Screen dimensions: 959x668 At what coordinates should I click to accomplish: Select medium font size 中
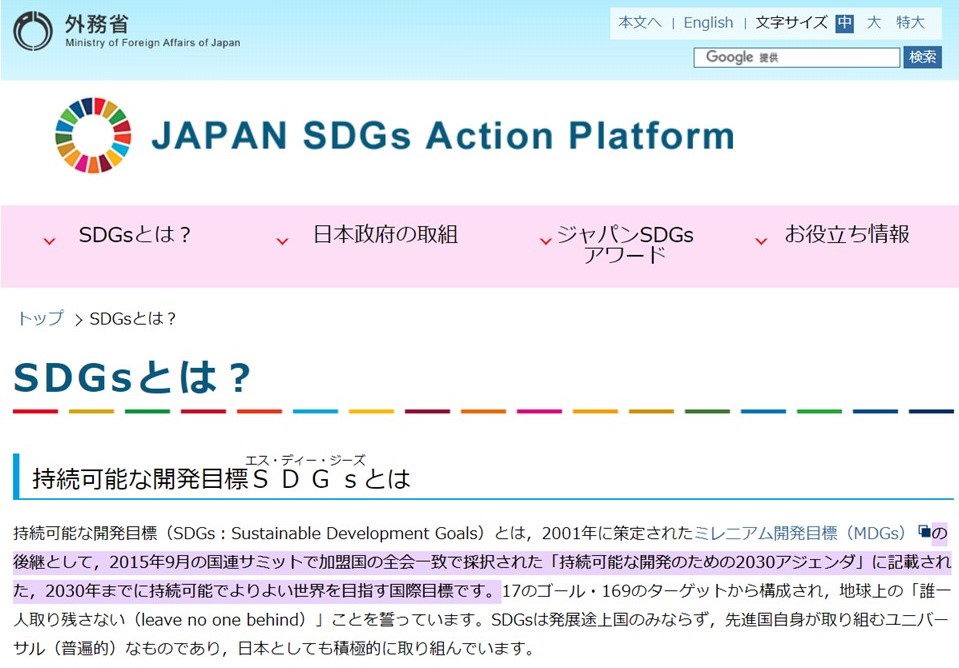[844, 23]
